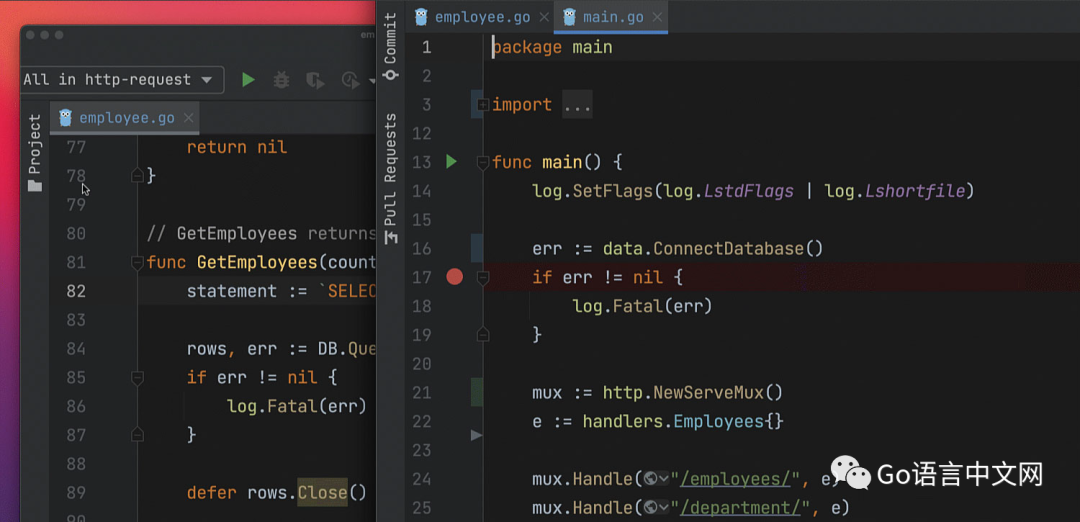Click the green run gutter icon beside func main
The image size is (1080, 522).
coord(451,161)
